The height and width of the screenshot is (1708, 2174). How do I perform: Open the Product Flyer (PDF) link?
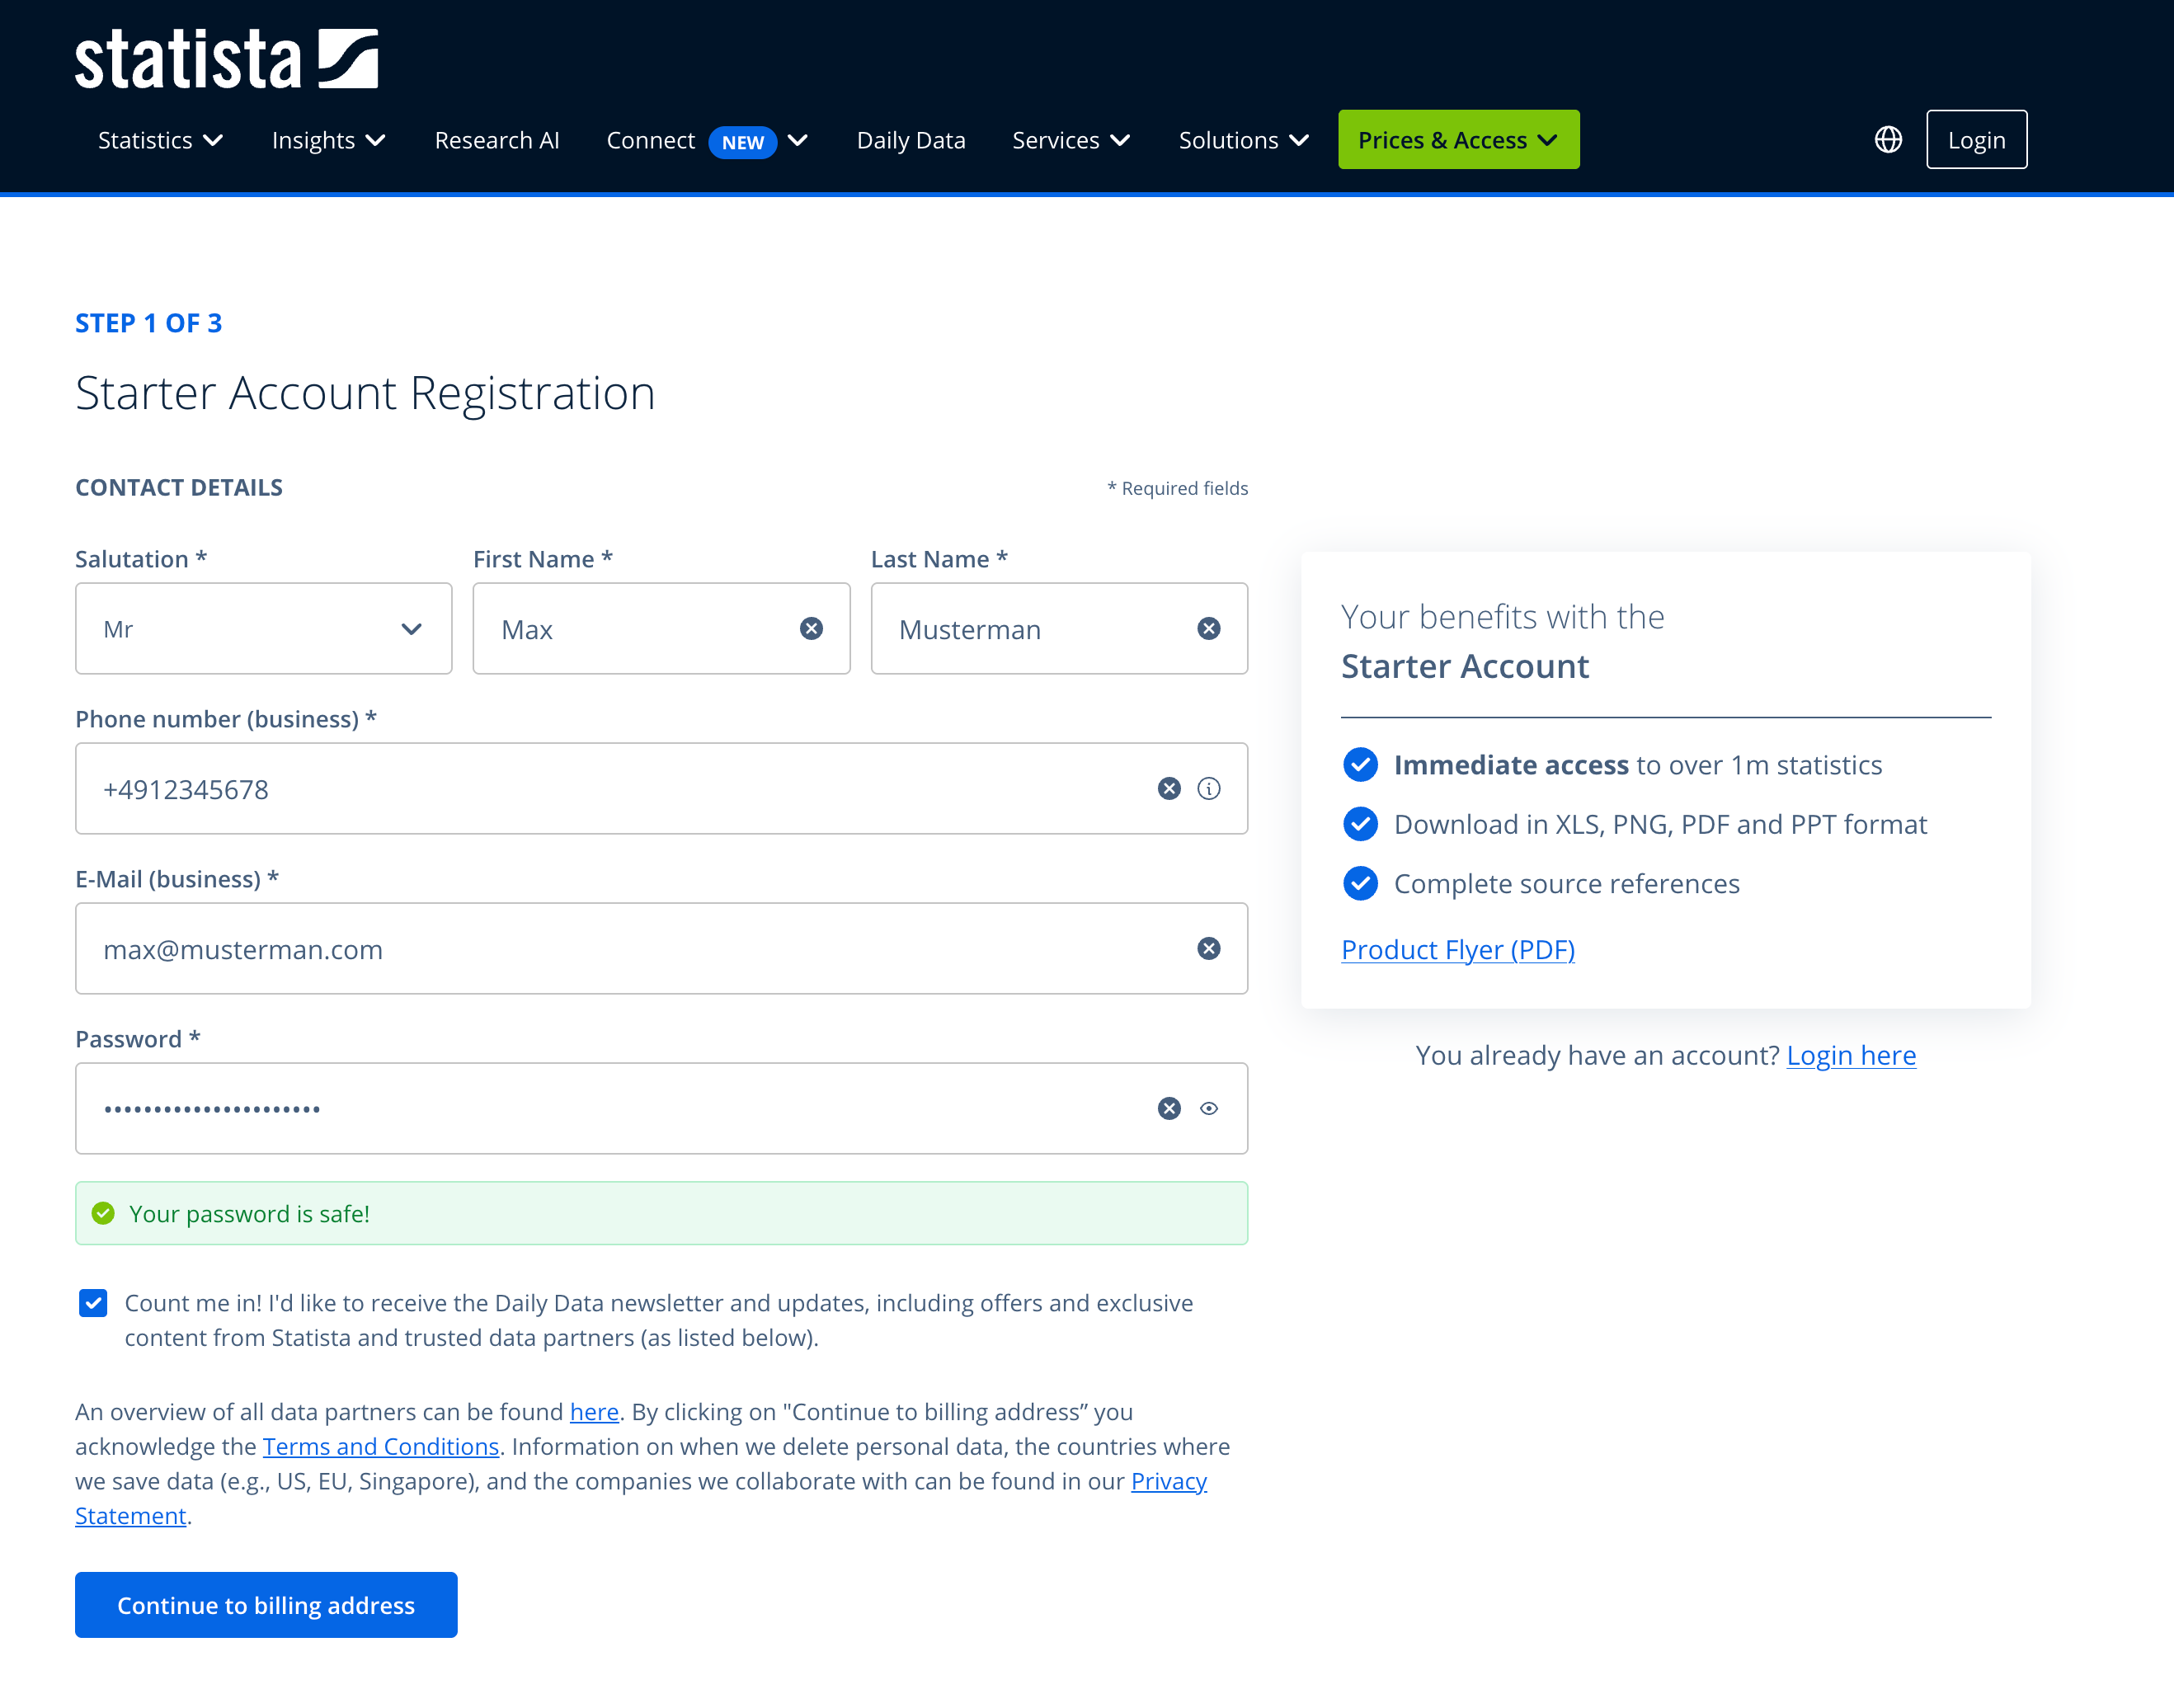(1457, 949)
